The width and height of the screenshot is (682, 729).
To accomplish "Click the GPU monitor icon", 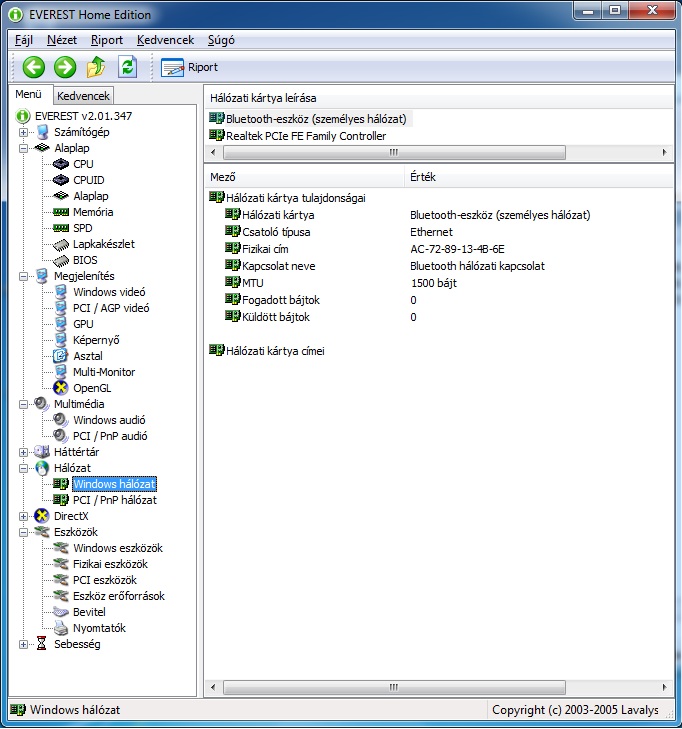I will pos(61,324).
